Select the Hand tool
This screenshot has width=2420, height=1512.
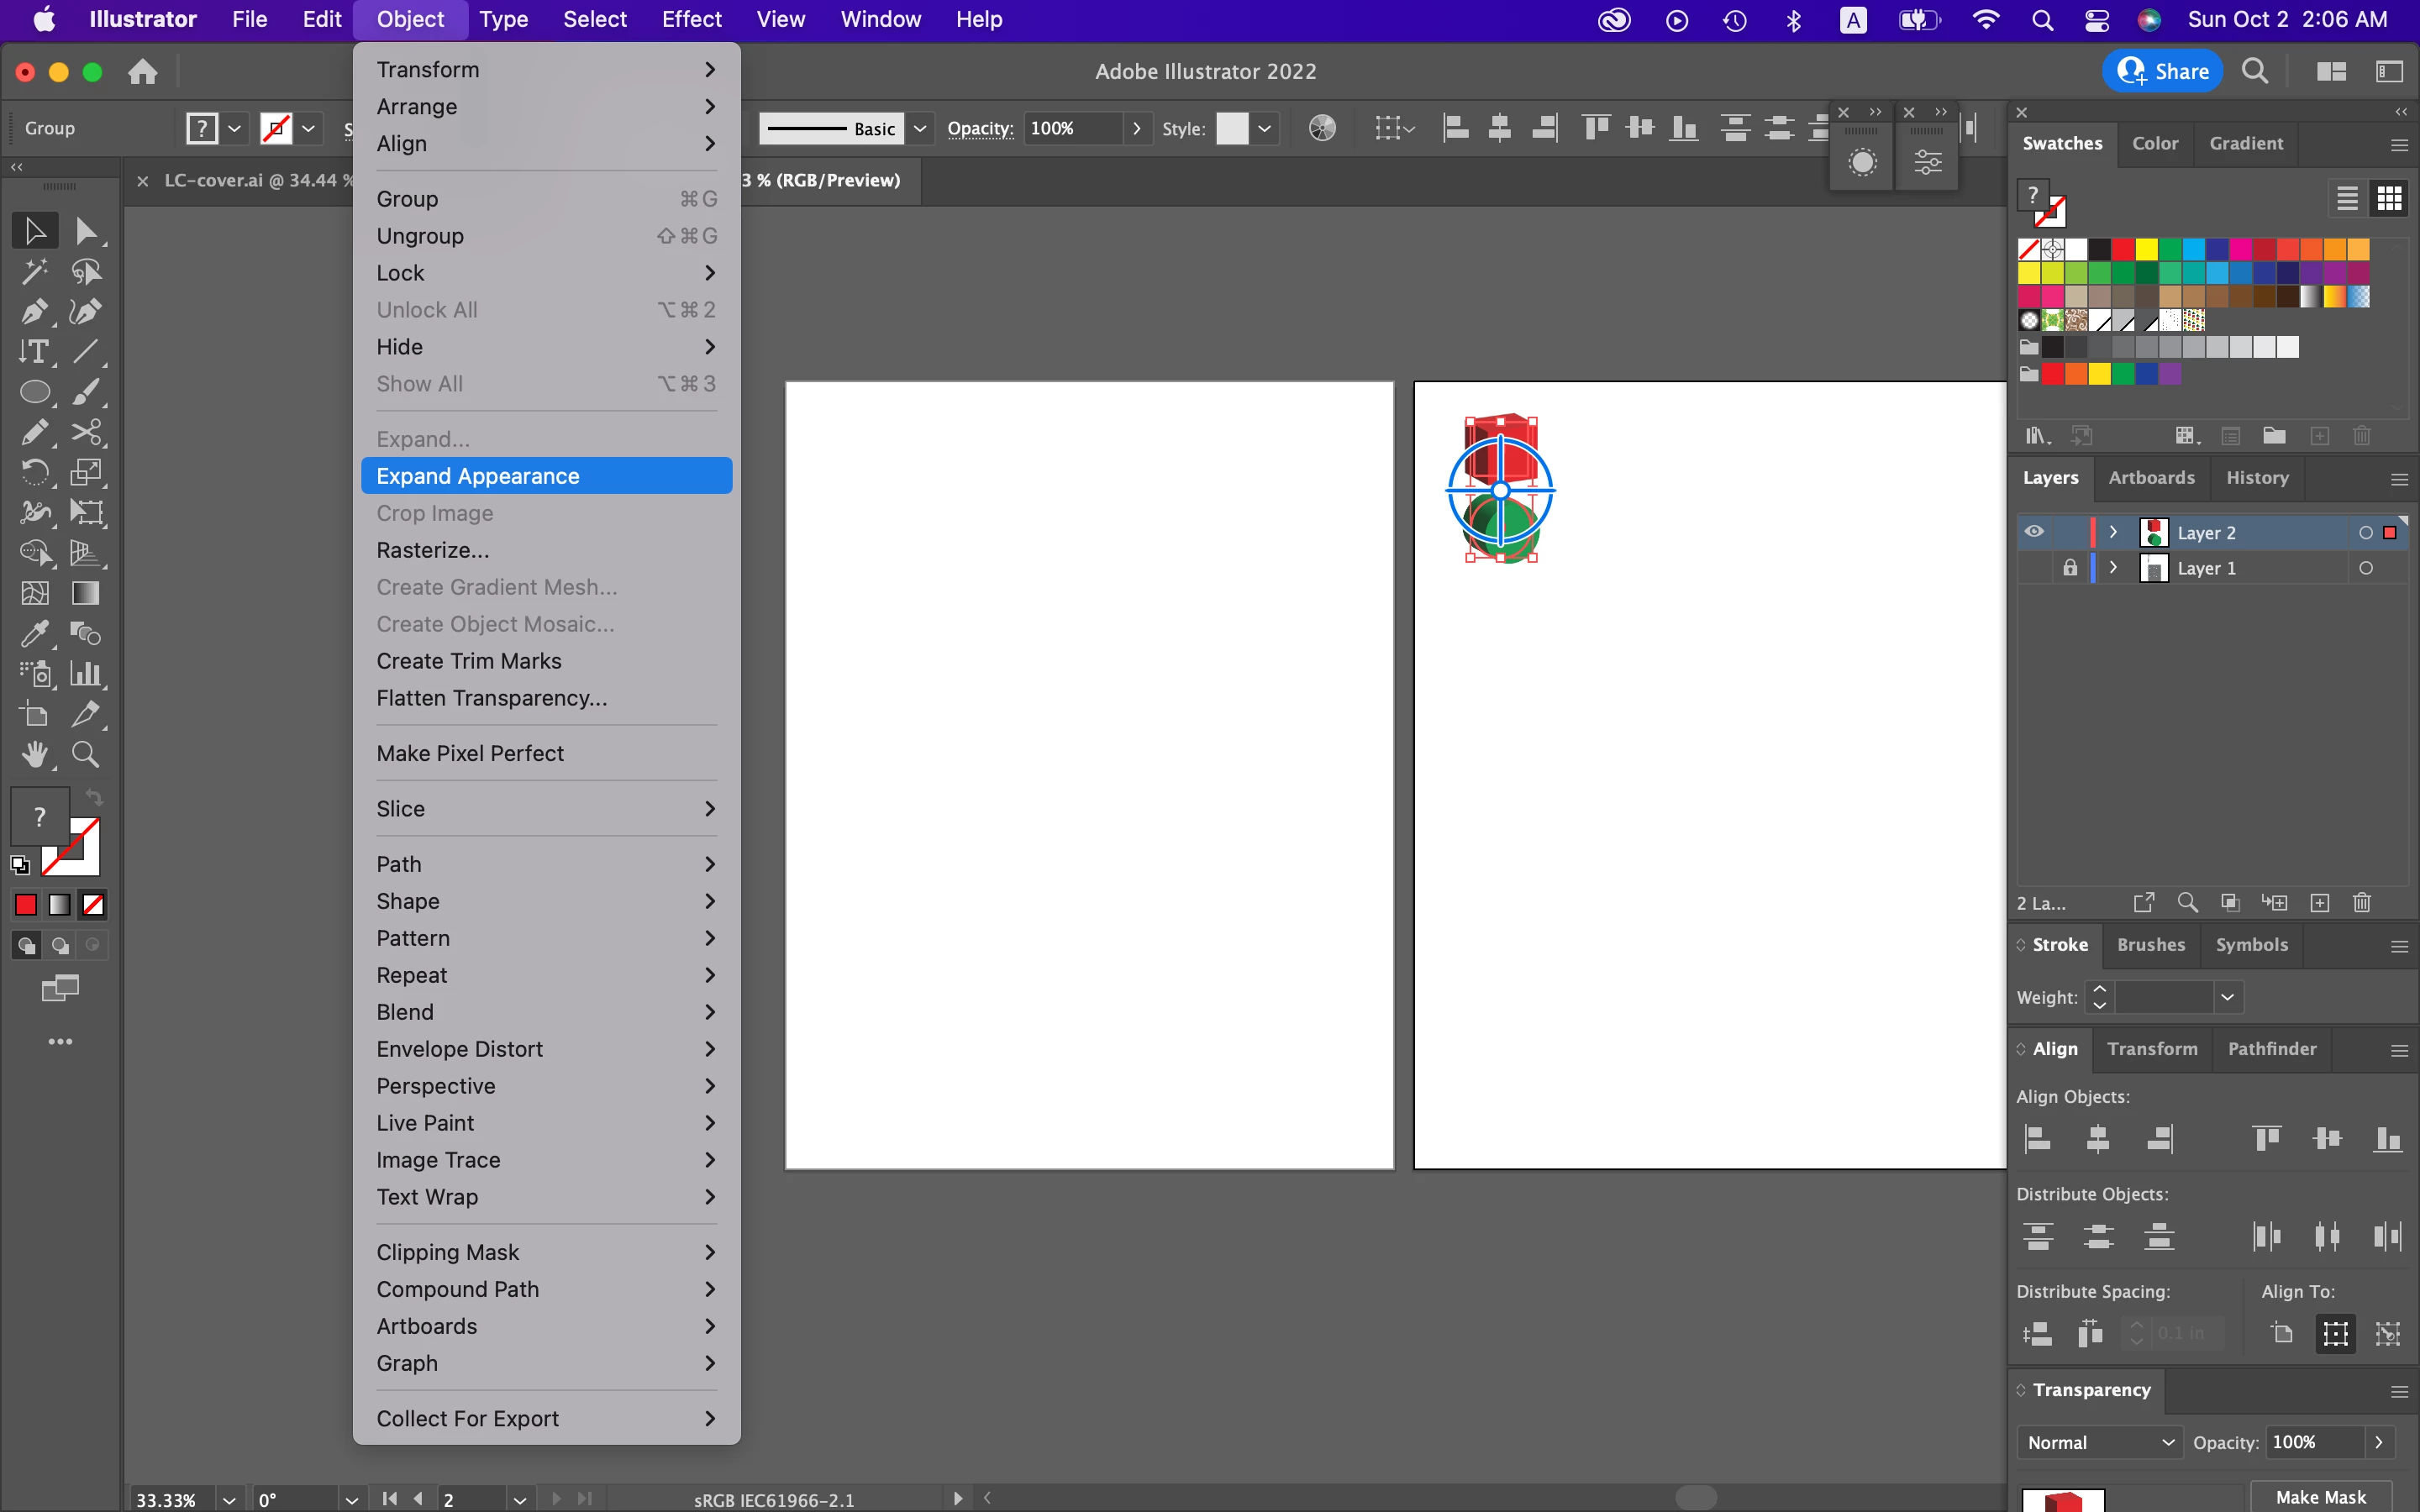point(34,755)
